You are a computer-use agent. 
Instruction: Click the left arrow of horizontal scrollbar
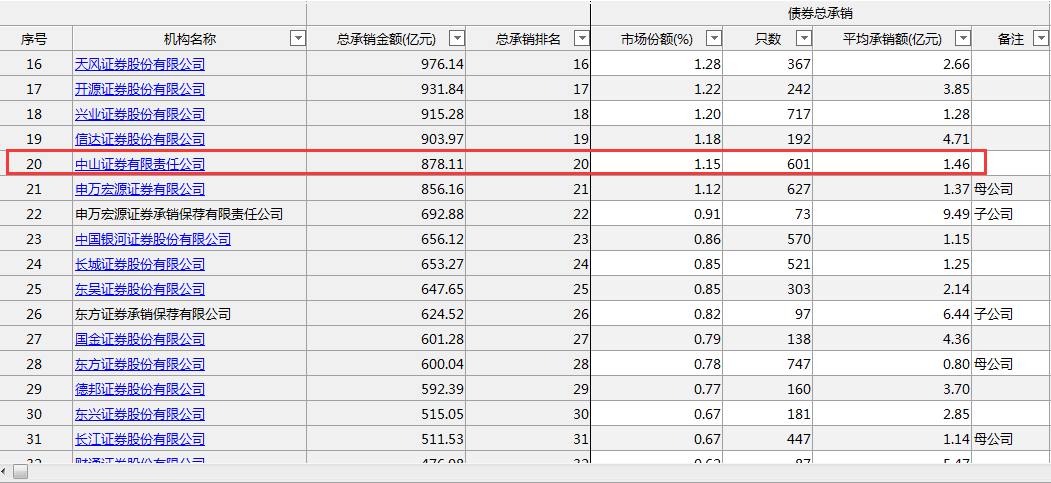tap(5, 472)
